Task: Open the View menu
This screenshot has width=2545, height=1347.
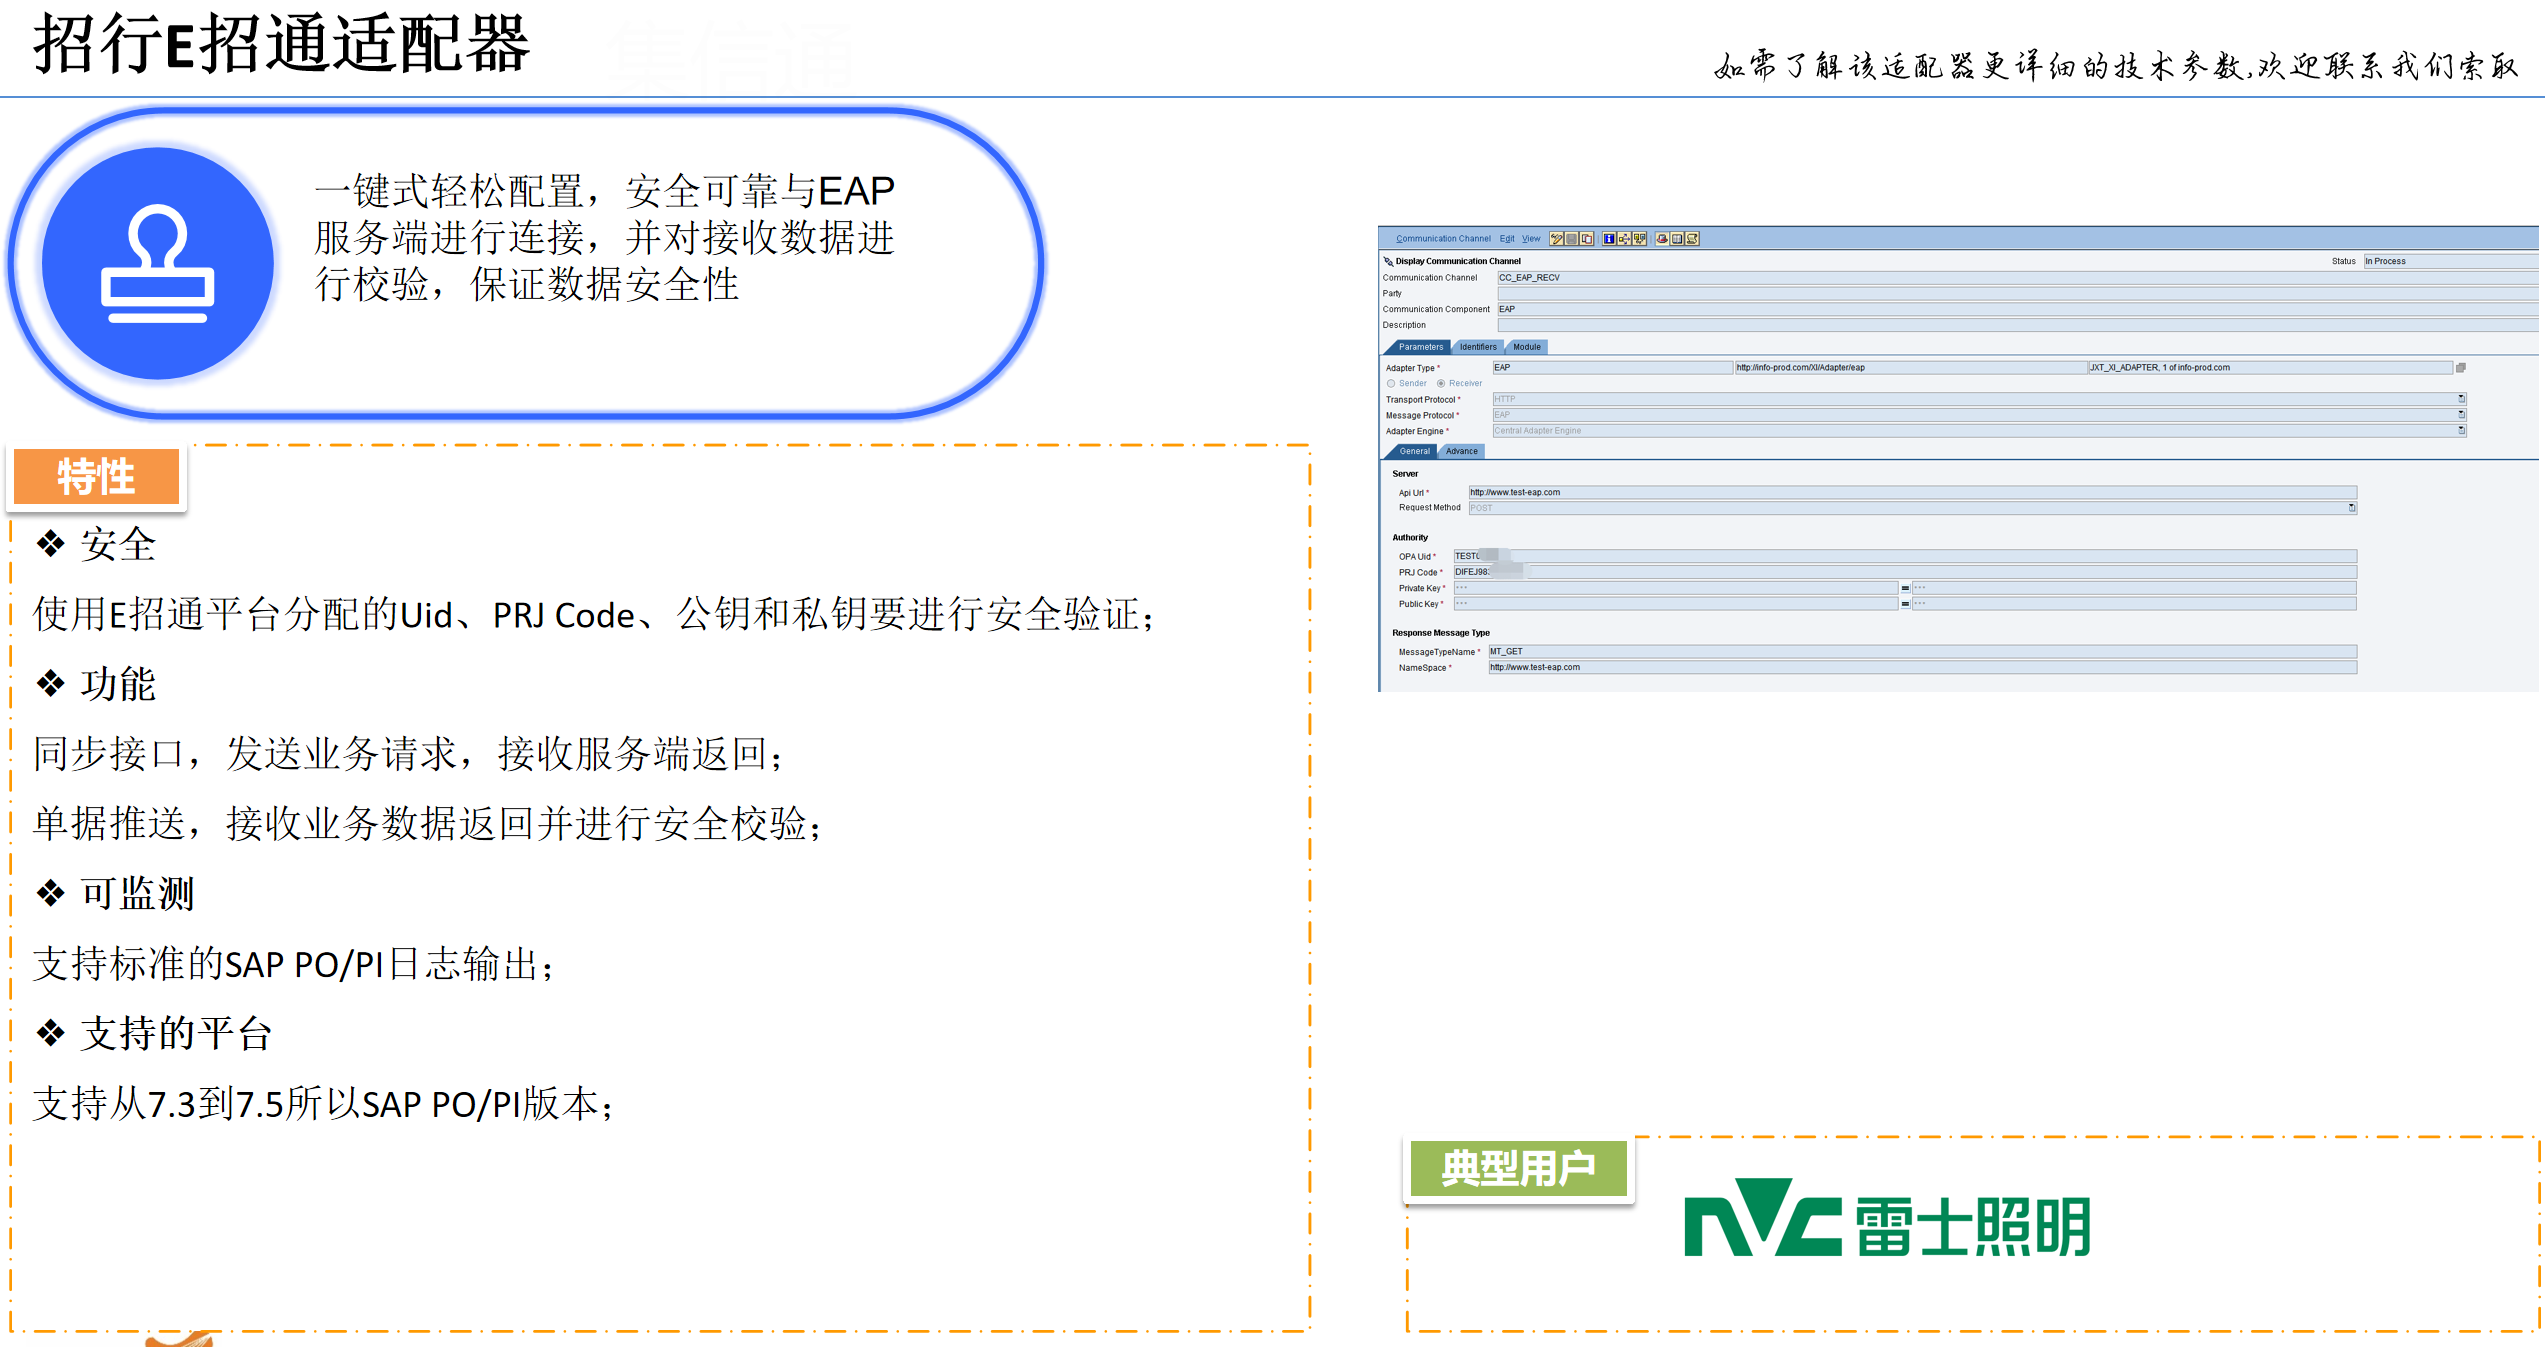Action: coord(1531,239)
